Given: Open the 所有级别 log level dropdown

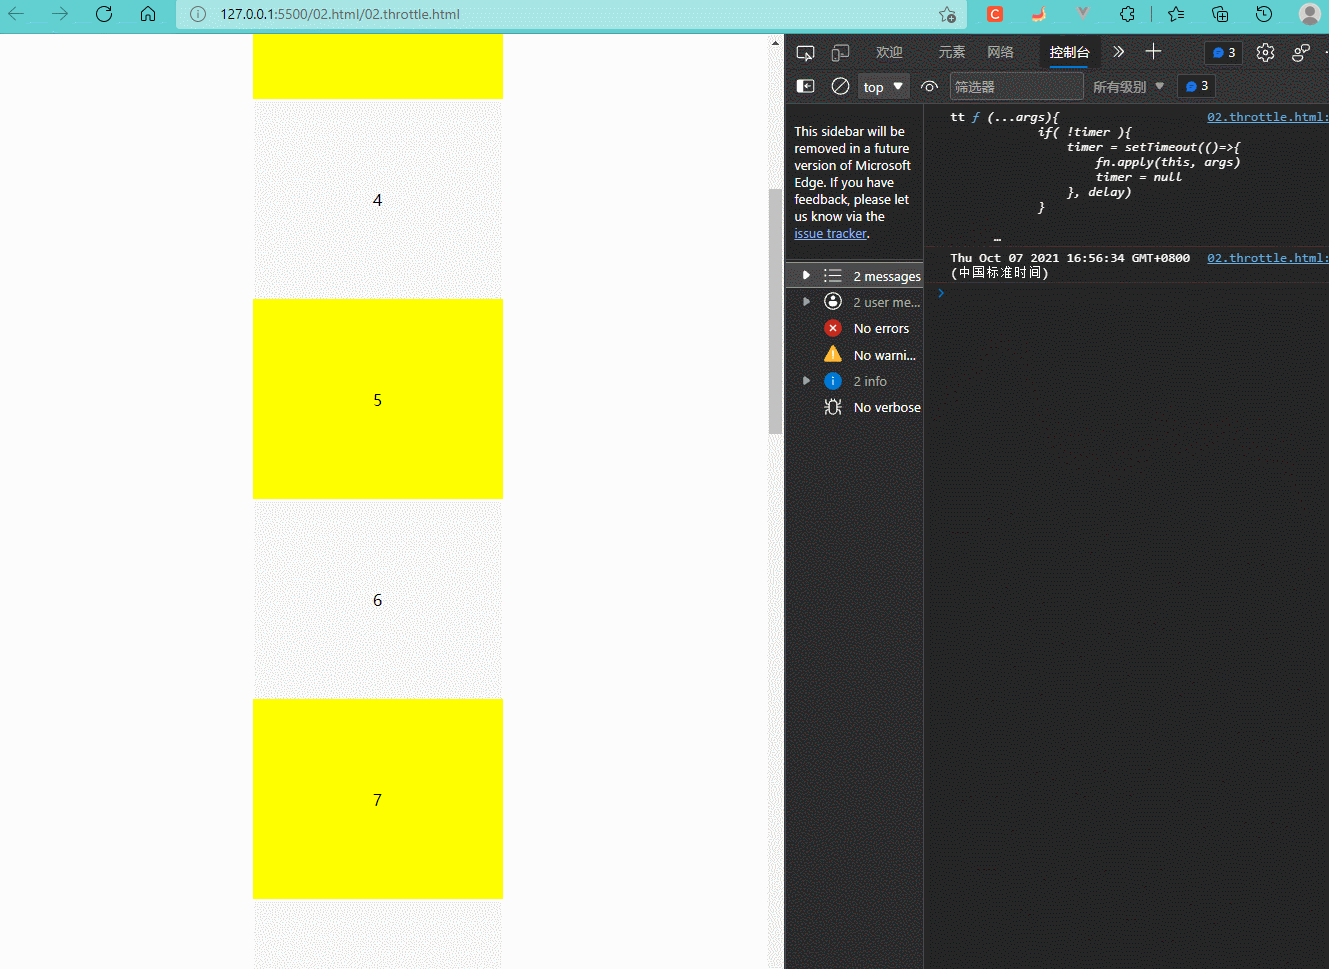Looking at the screenshot, I should (x=1128, y=87).
